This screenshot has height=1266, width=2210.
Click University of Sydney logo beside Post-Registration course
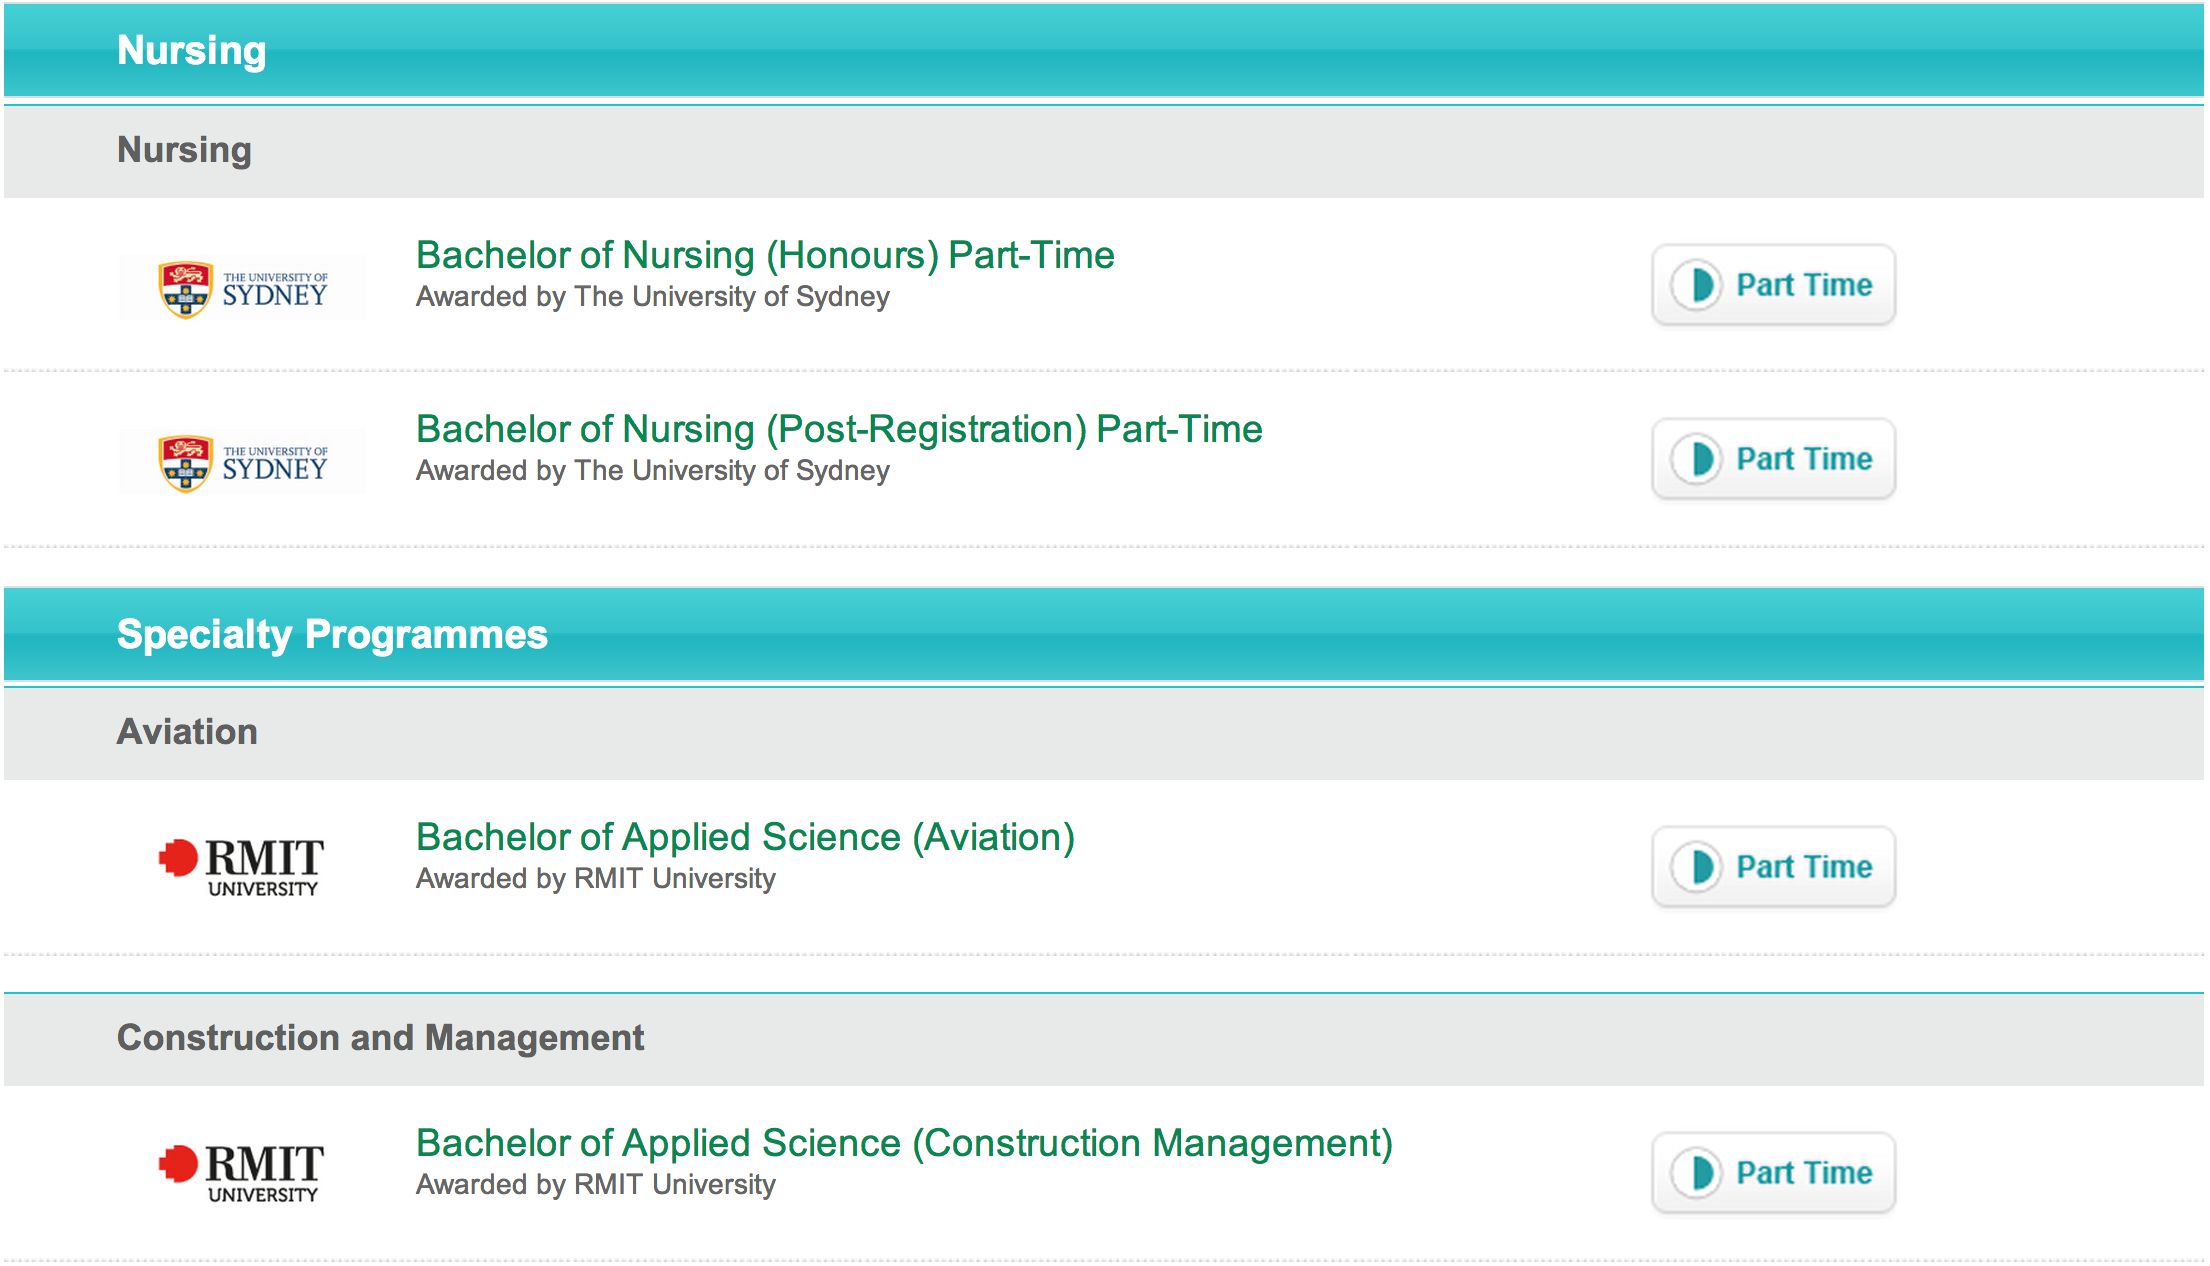tap(243, 462)
